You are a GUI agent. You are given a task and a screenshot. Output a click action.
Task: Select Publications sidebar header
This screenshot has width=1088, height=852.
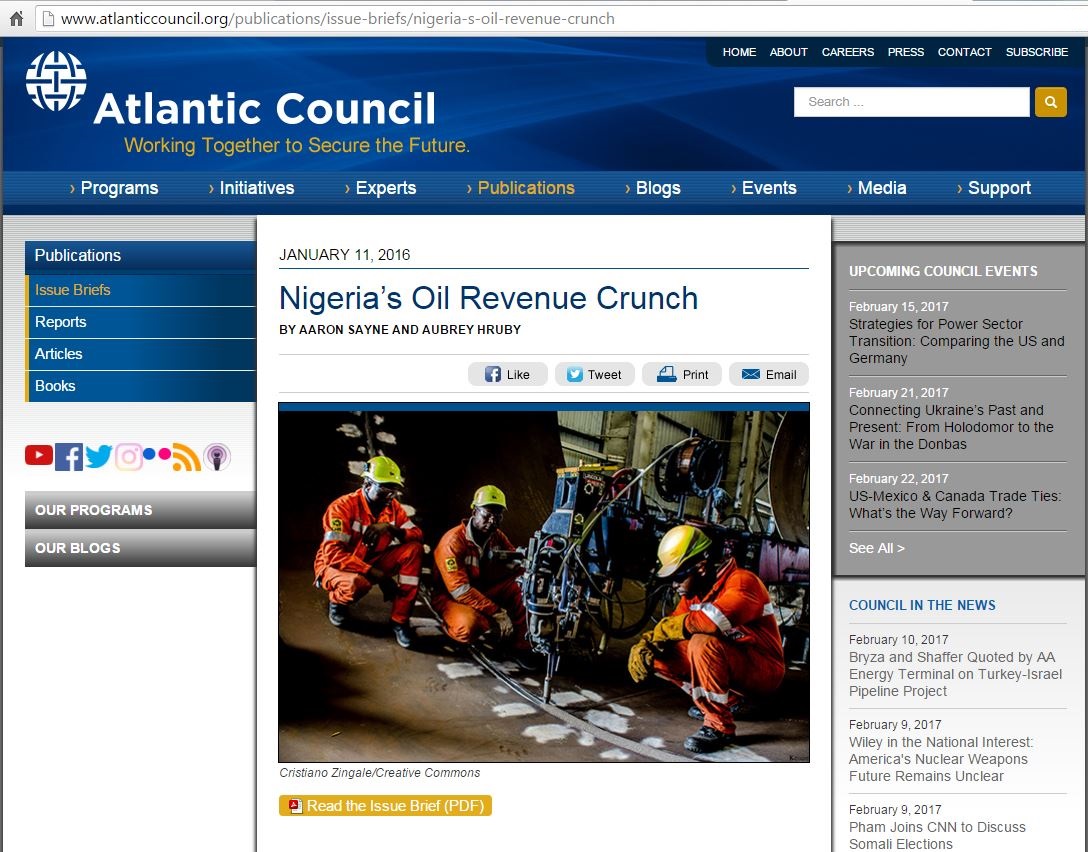[140, 255]
